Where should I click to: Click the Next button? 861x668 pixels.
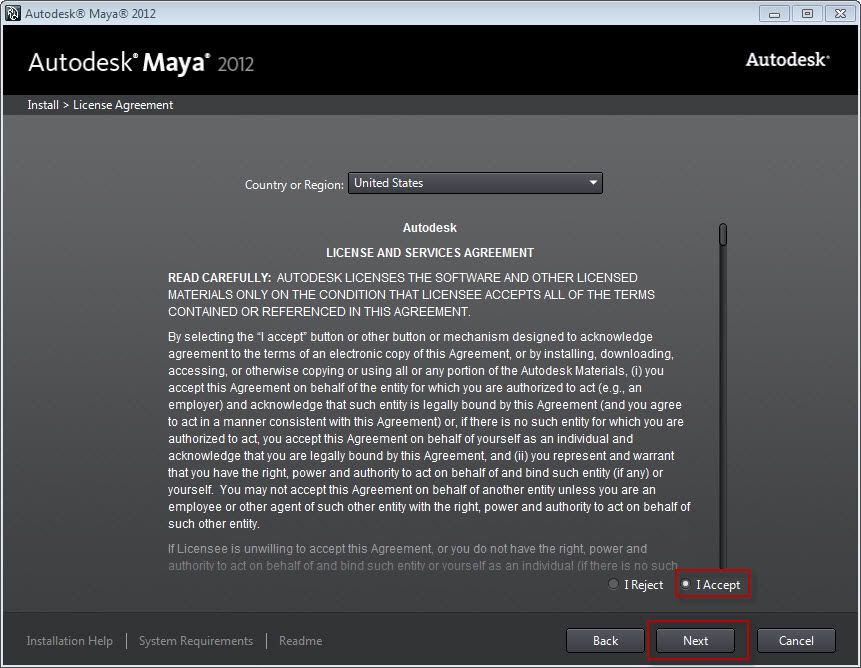[695, 641]
